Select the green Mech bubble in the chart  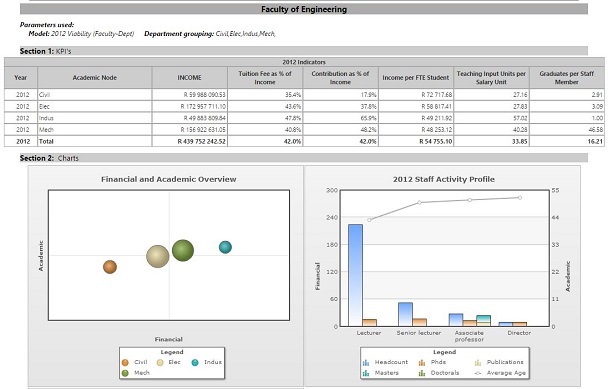(x=183, y=251)
